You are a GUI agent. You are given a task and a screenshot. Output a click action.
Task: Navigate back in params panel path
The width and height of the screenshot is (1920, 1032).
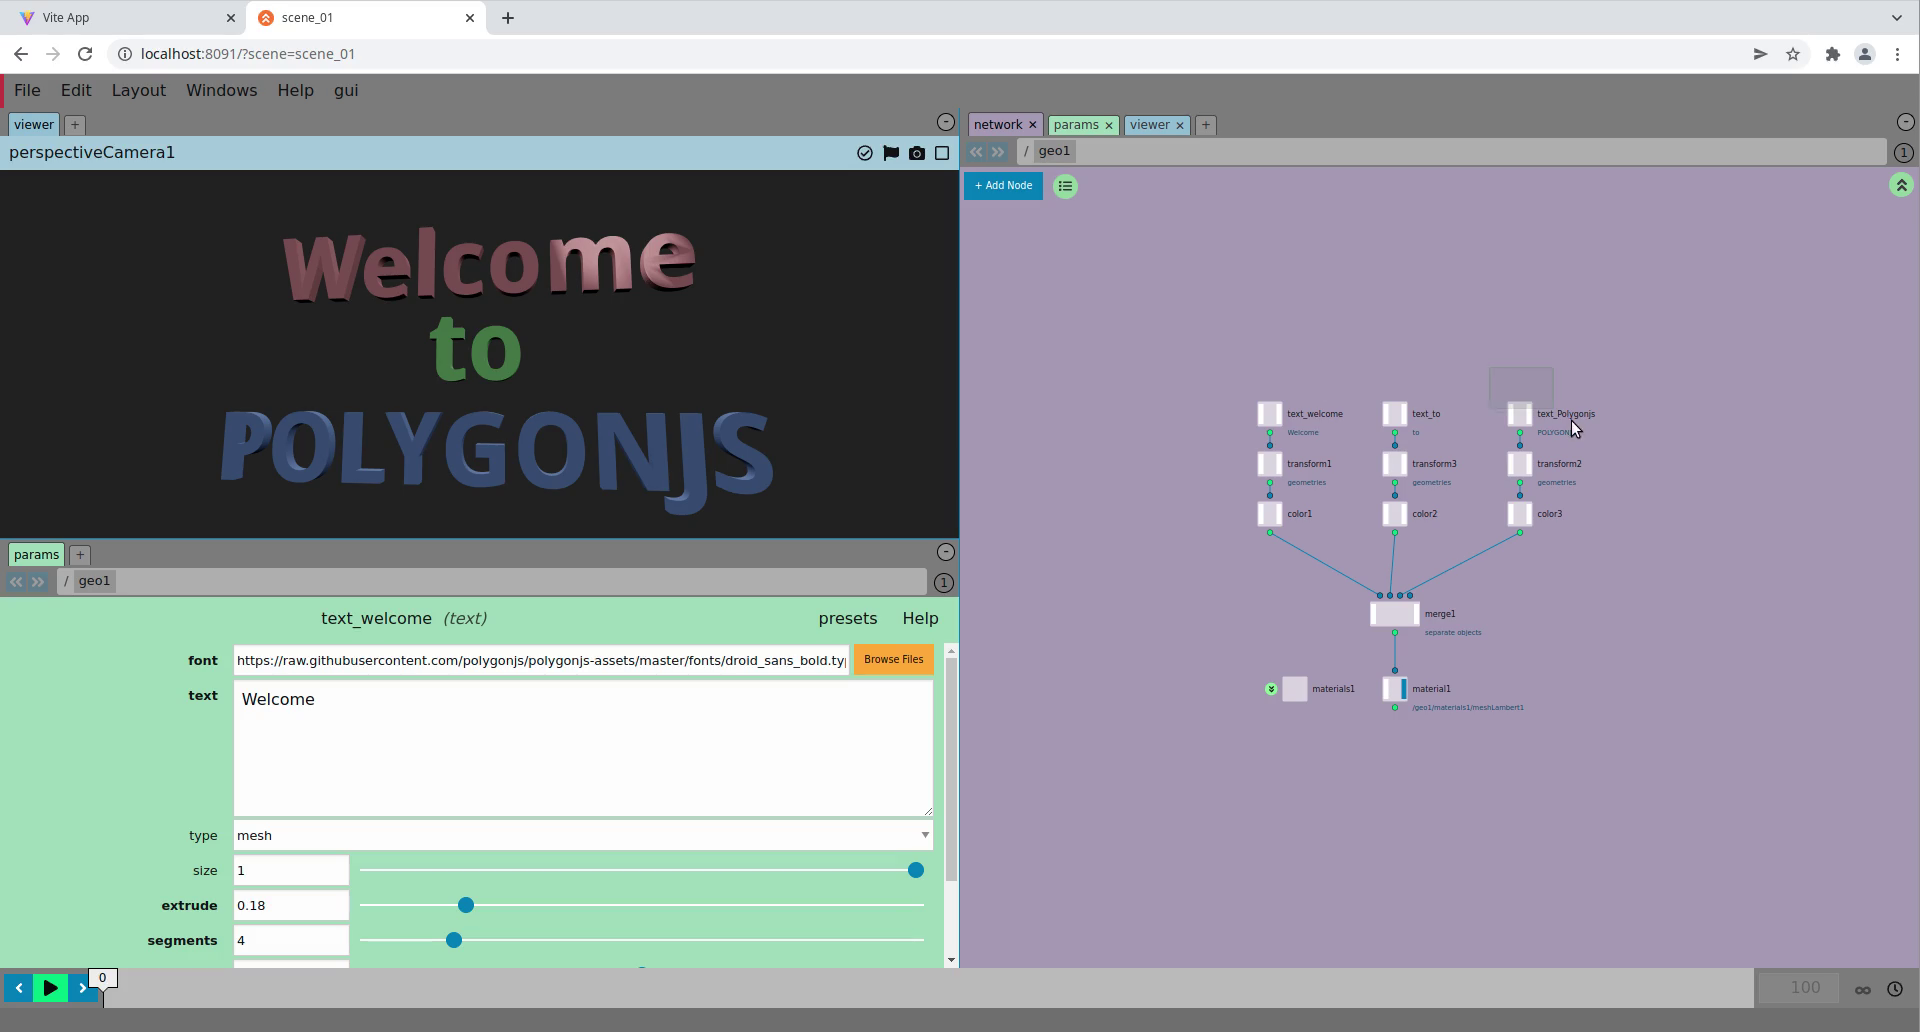tap(16, 582)
